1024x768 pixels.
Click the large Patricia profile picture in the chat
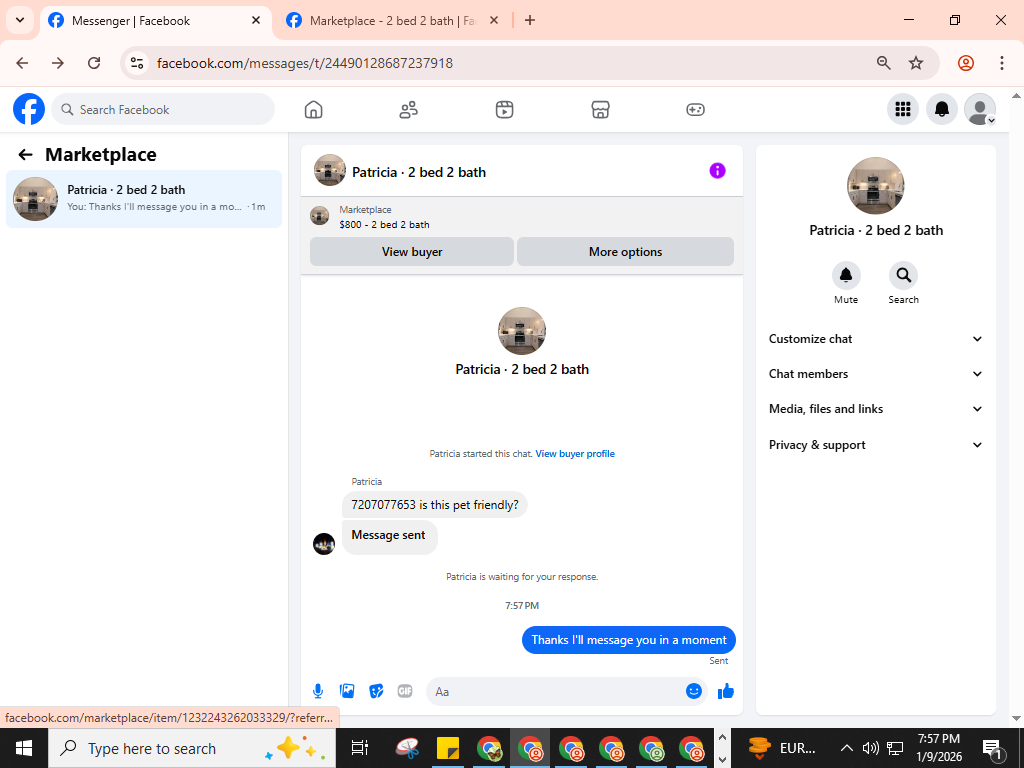[x=522, y=331]
